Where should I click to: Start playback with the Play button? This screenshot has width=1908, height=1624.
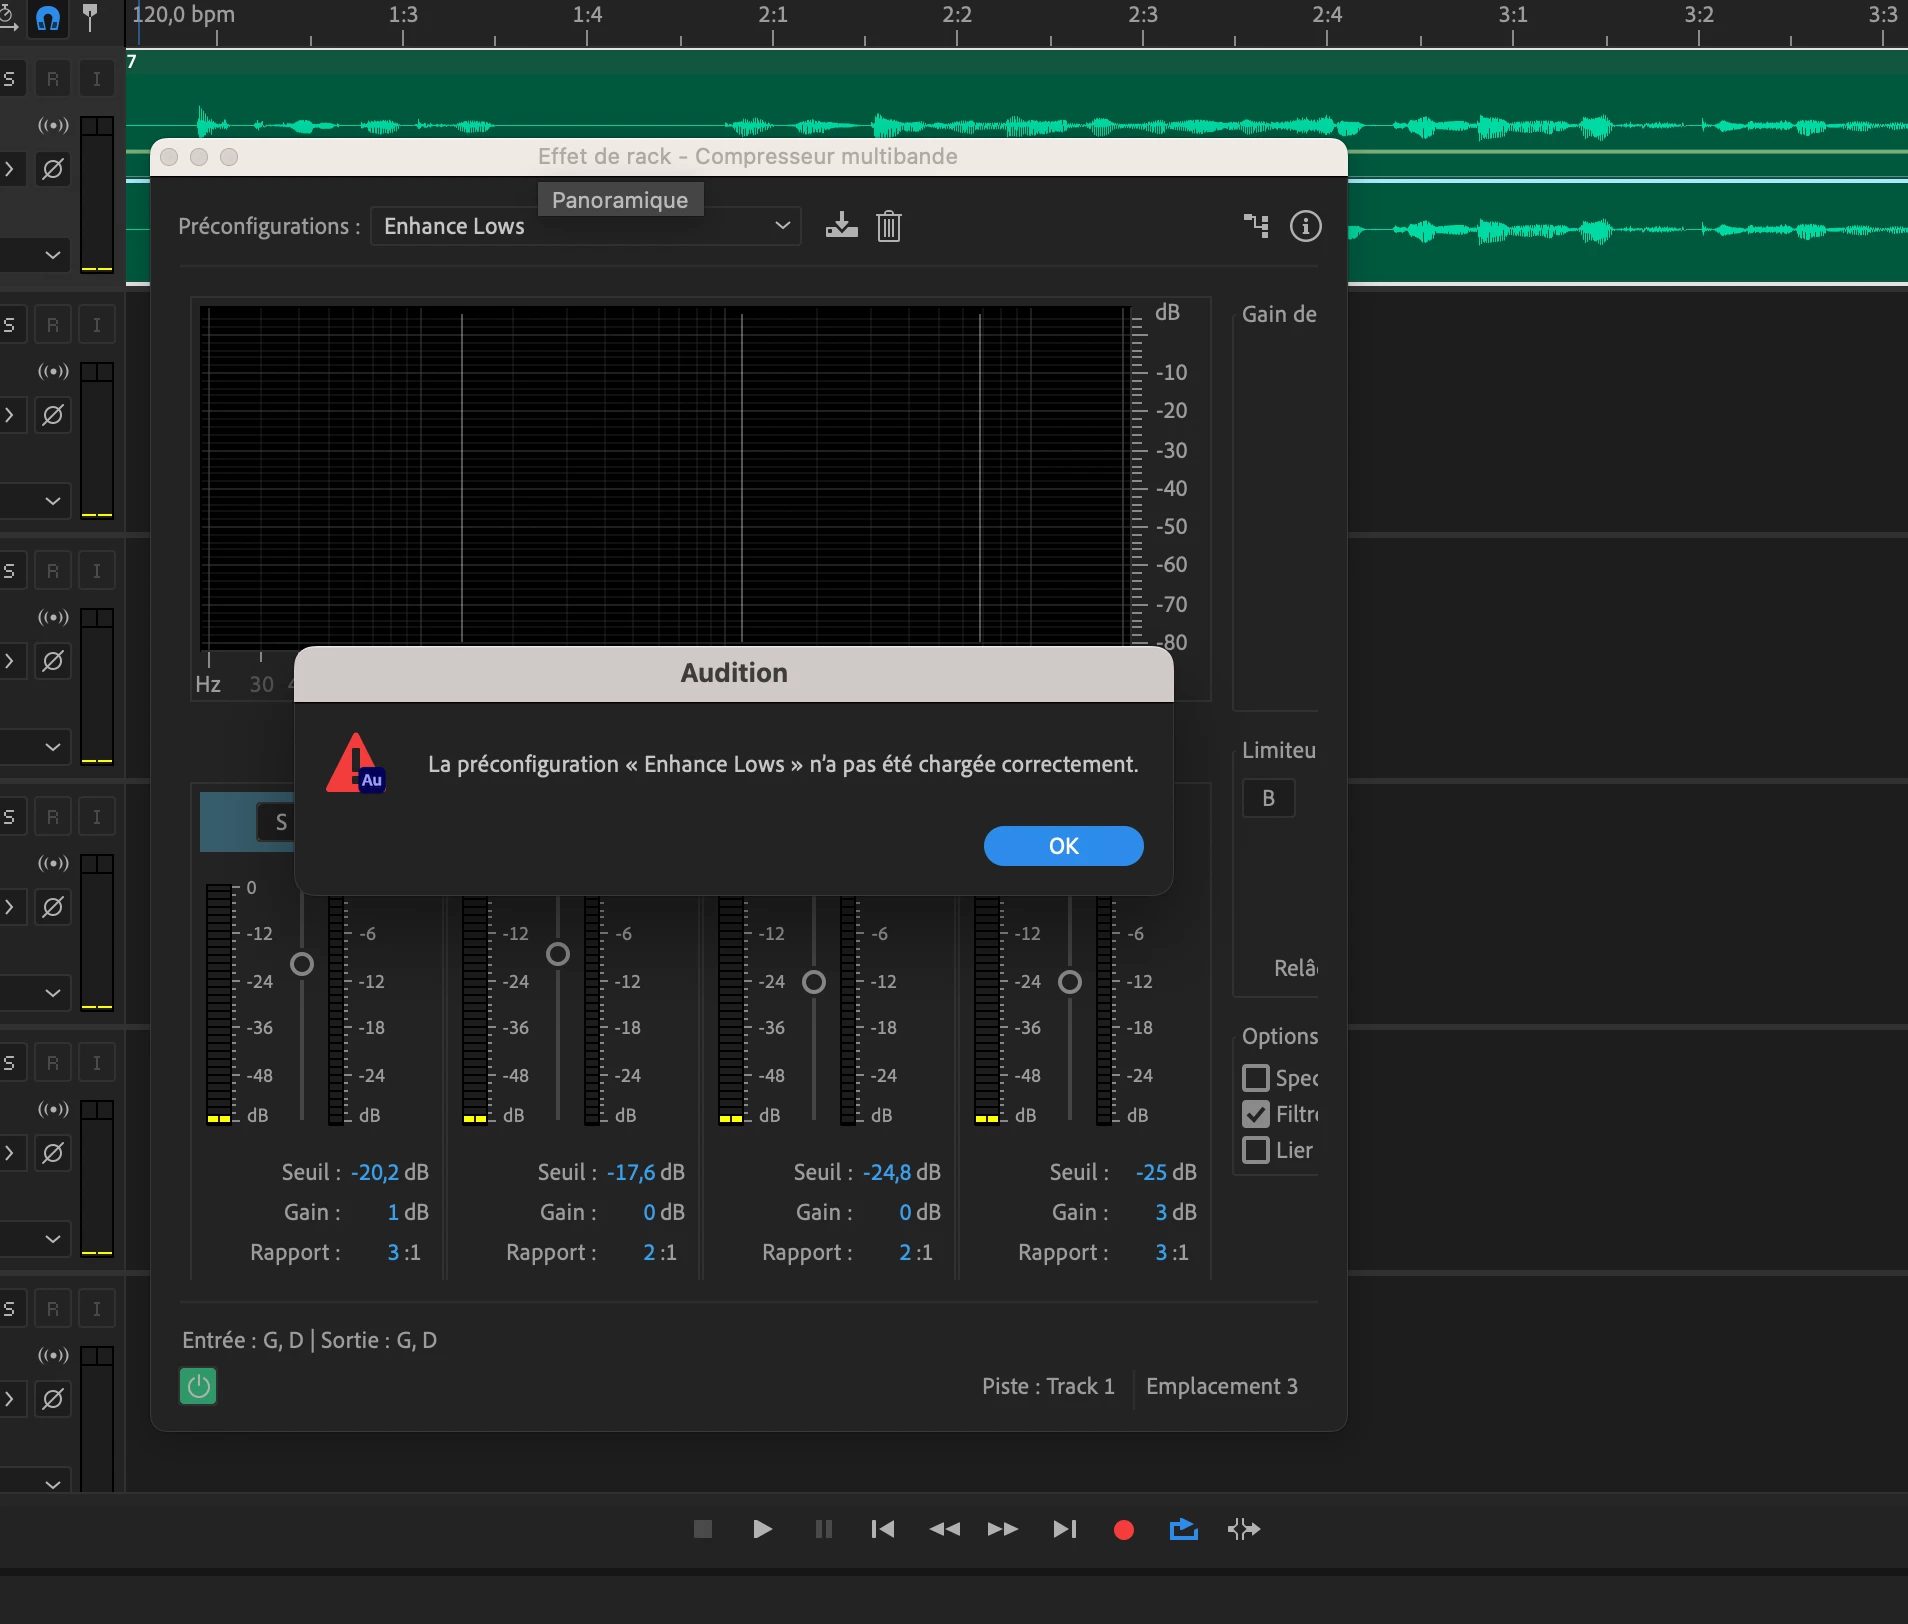coord(762,1529)
